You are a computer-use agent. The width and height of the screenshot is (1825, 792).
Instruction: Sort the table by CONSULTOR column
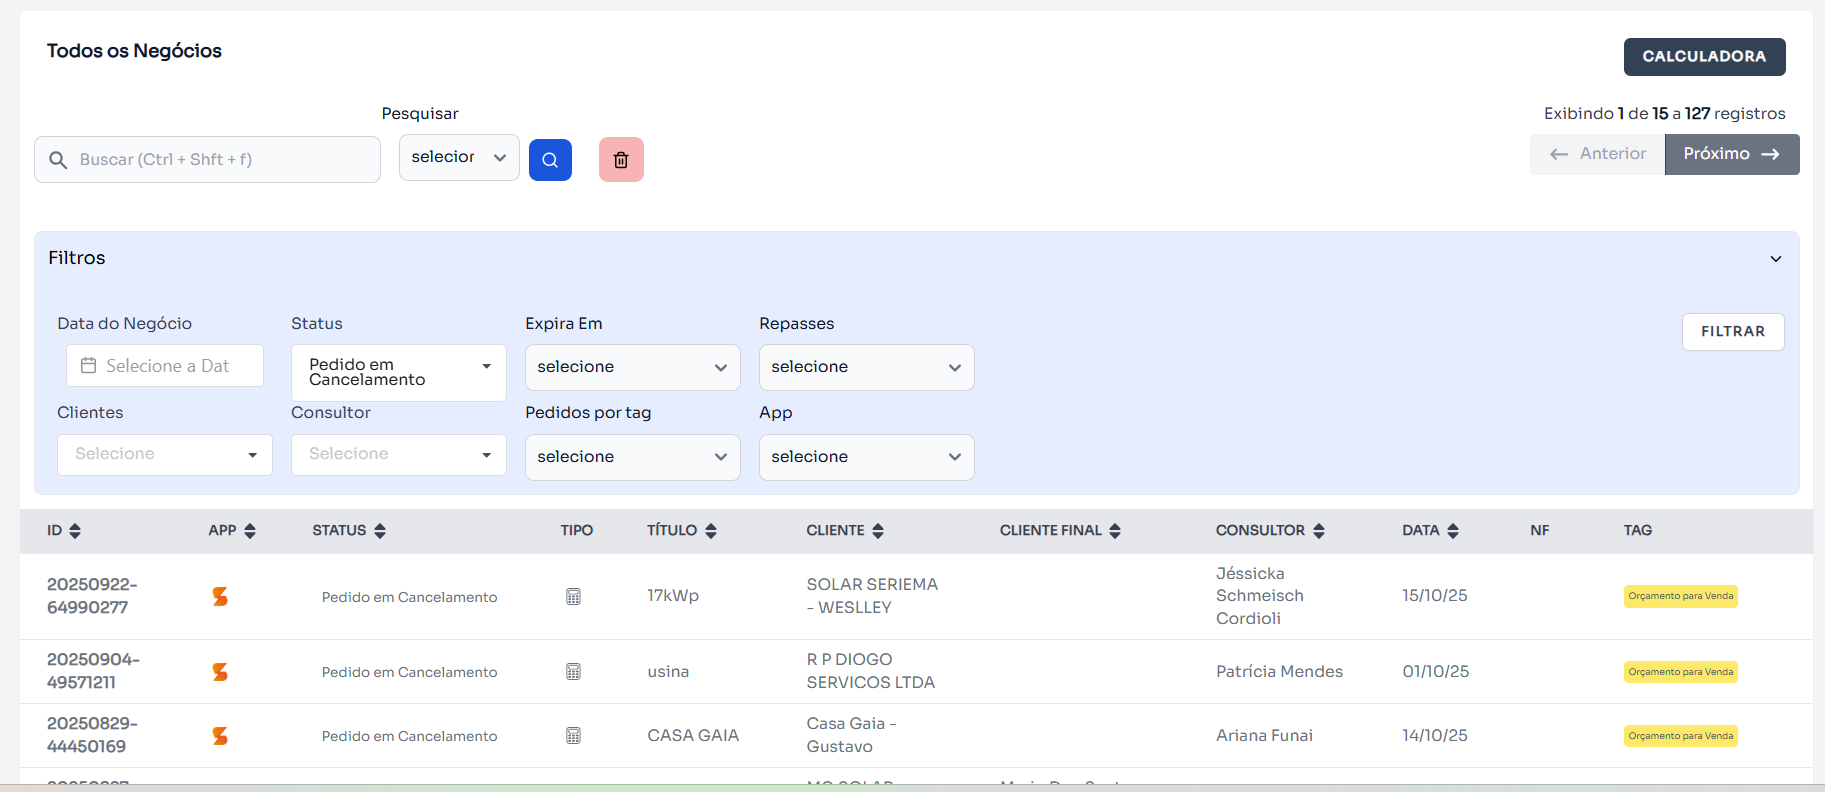point(1319,531)
